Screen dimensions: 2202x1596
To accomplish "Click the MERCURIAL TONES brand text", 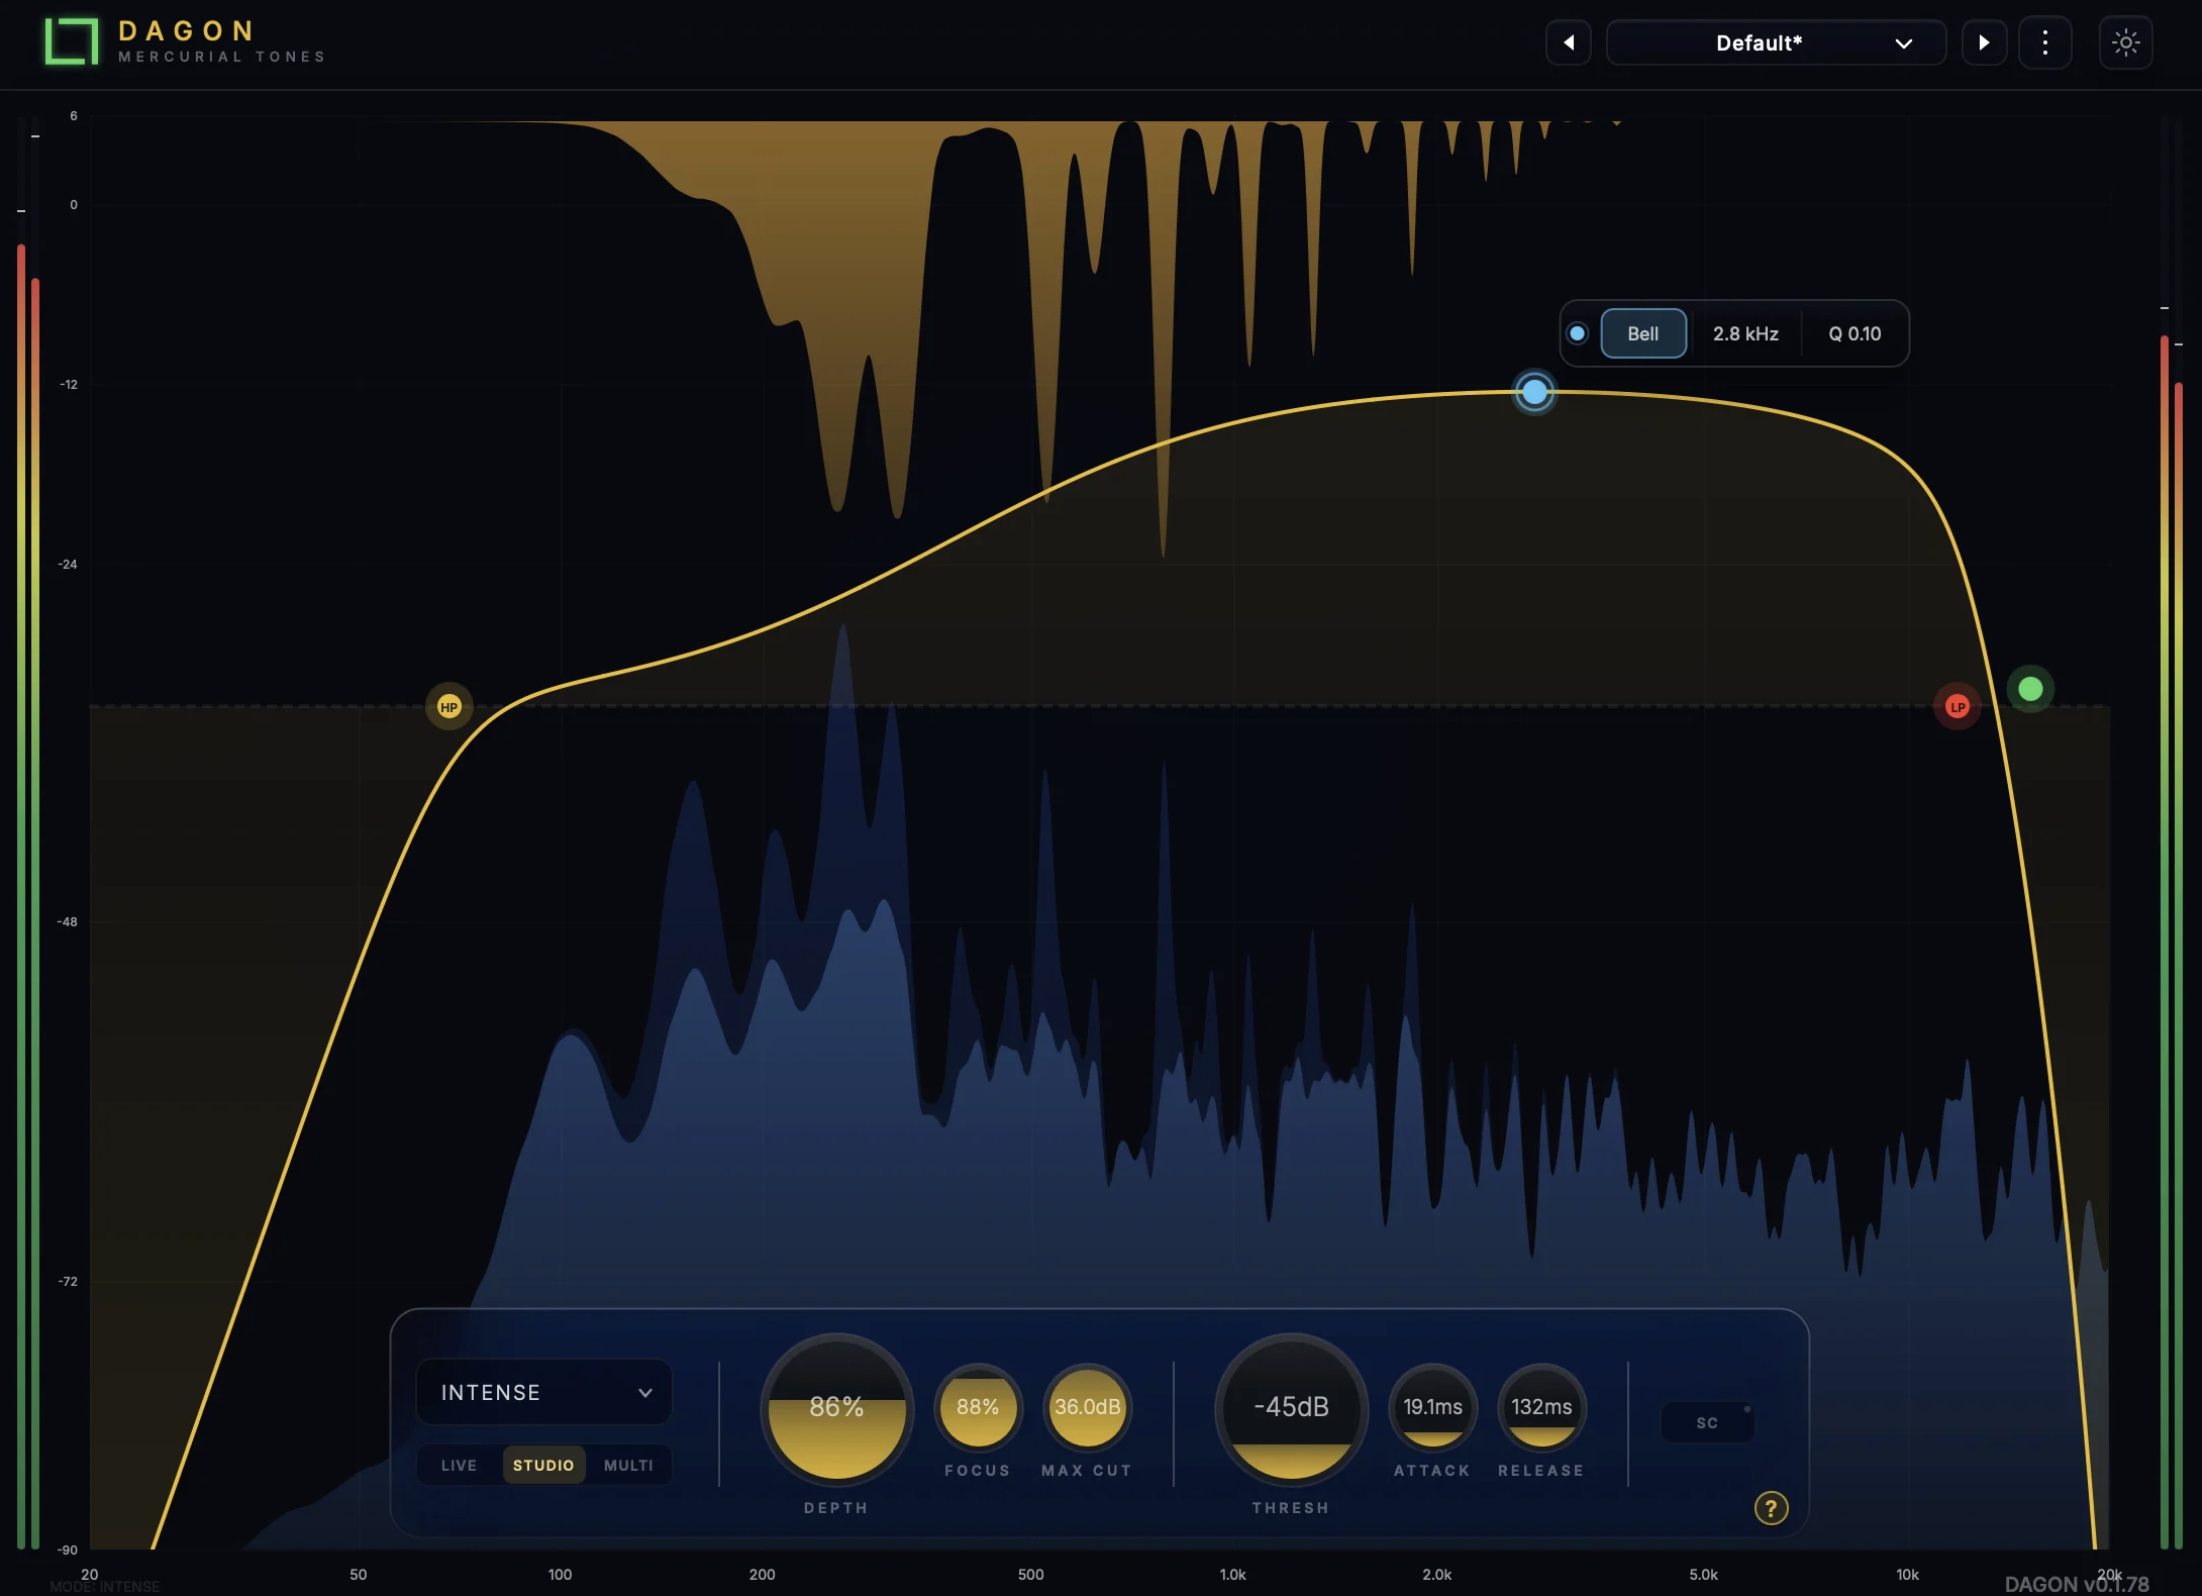I will point(222,57).
